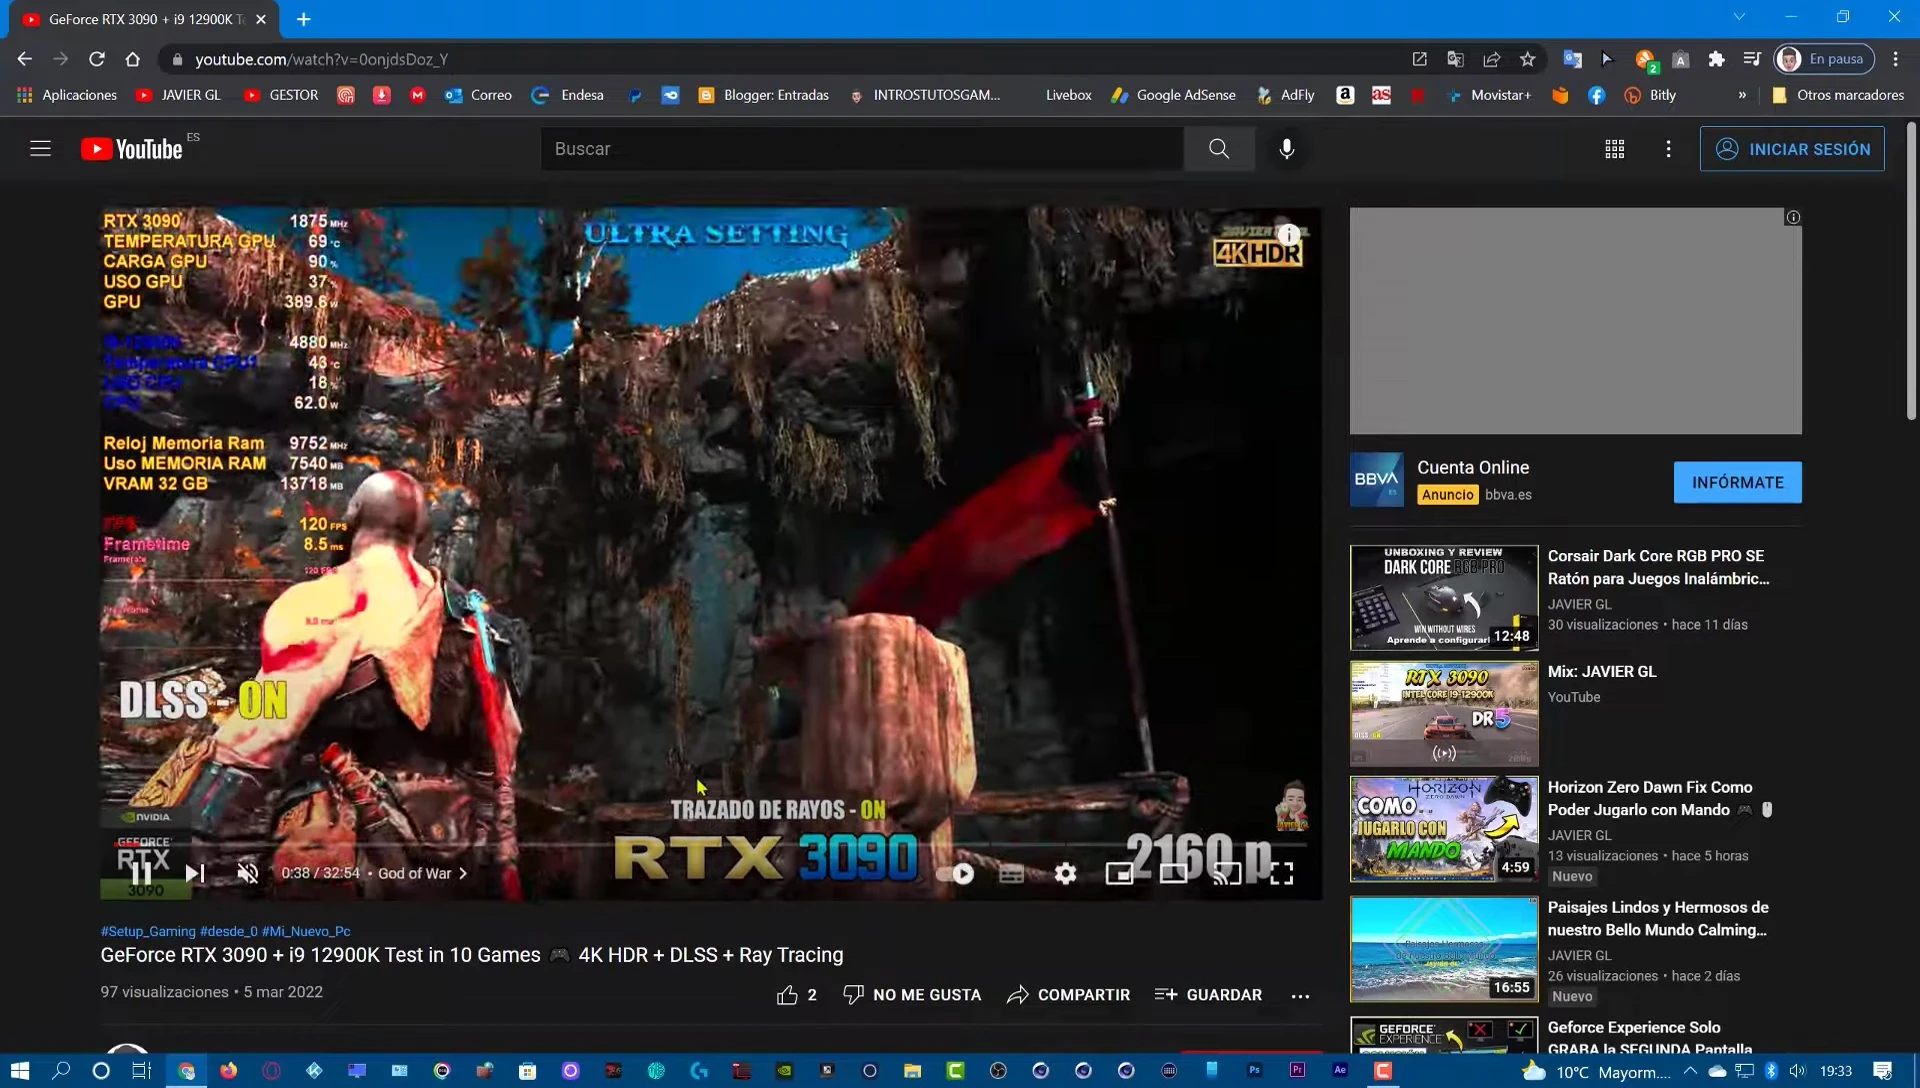Pause the video with the pause button
Screen dimensions: 1920x1088
[141, 874]
